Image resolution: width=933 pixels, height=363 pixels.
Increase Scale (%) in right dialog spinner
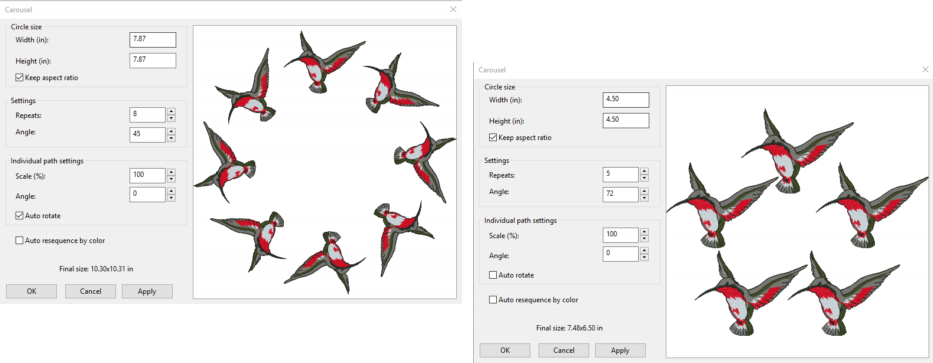(x=644, y=231)
